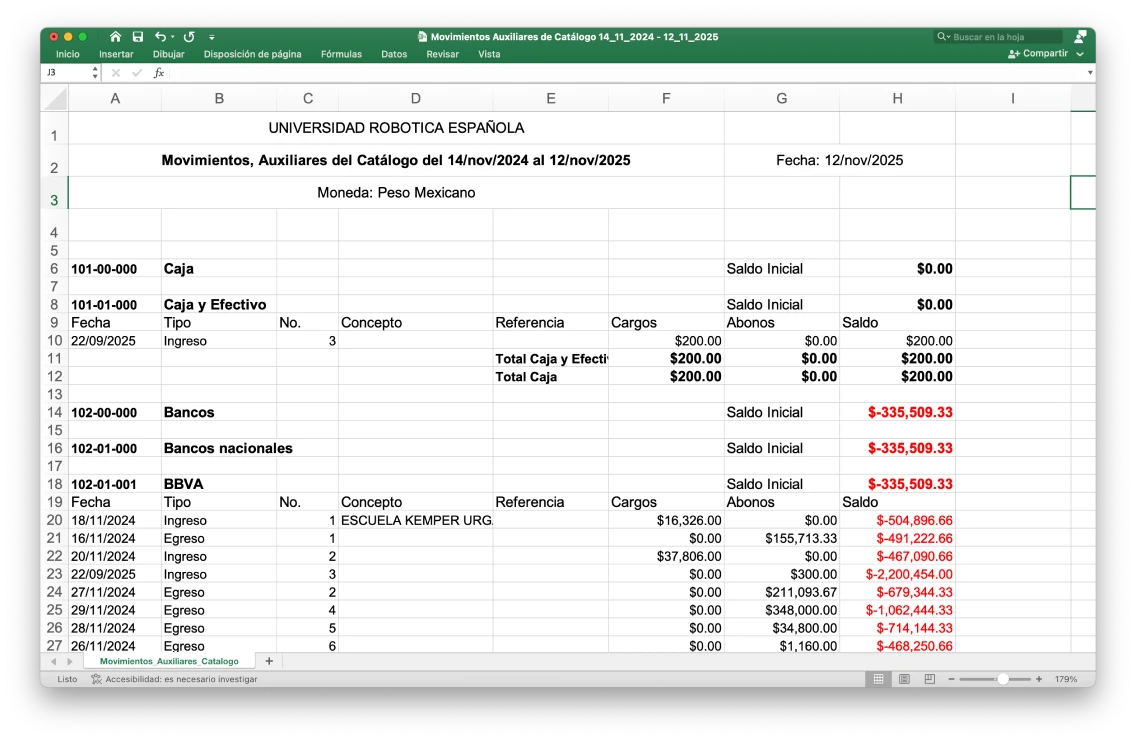Add a new sheet with the plus button

268,661
